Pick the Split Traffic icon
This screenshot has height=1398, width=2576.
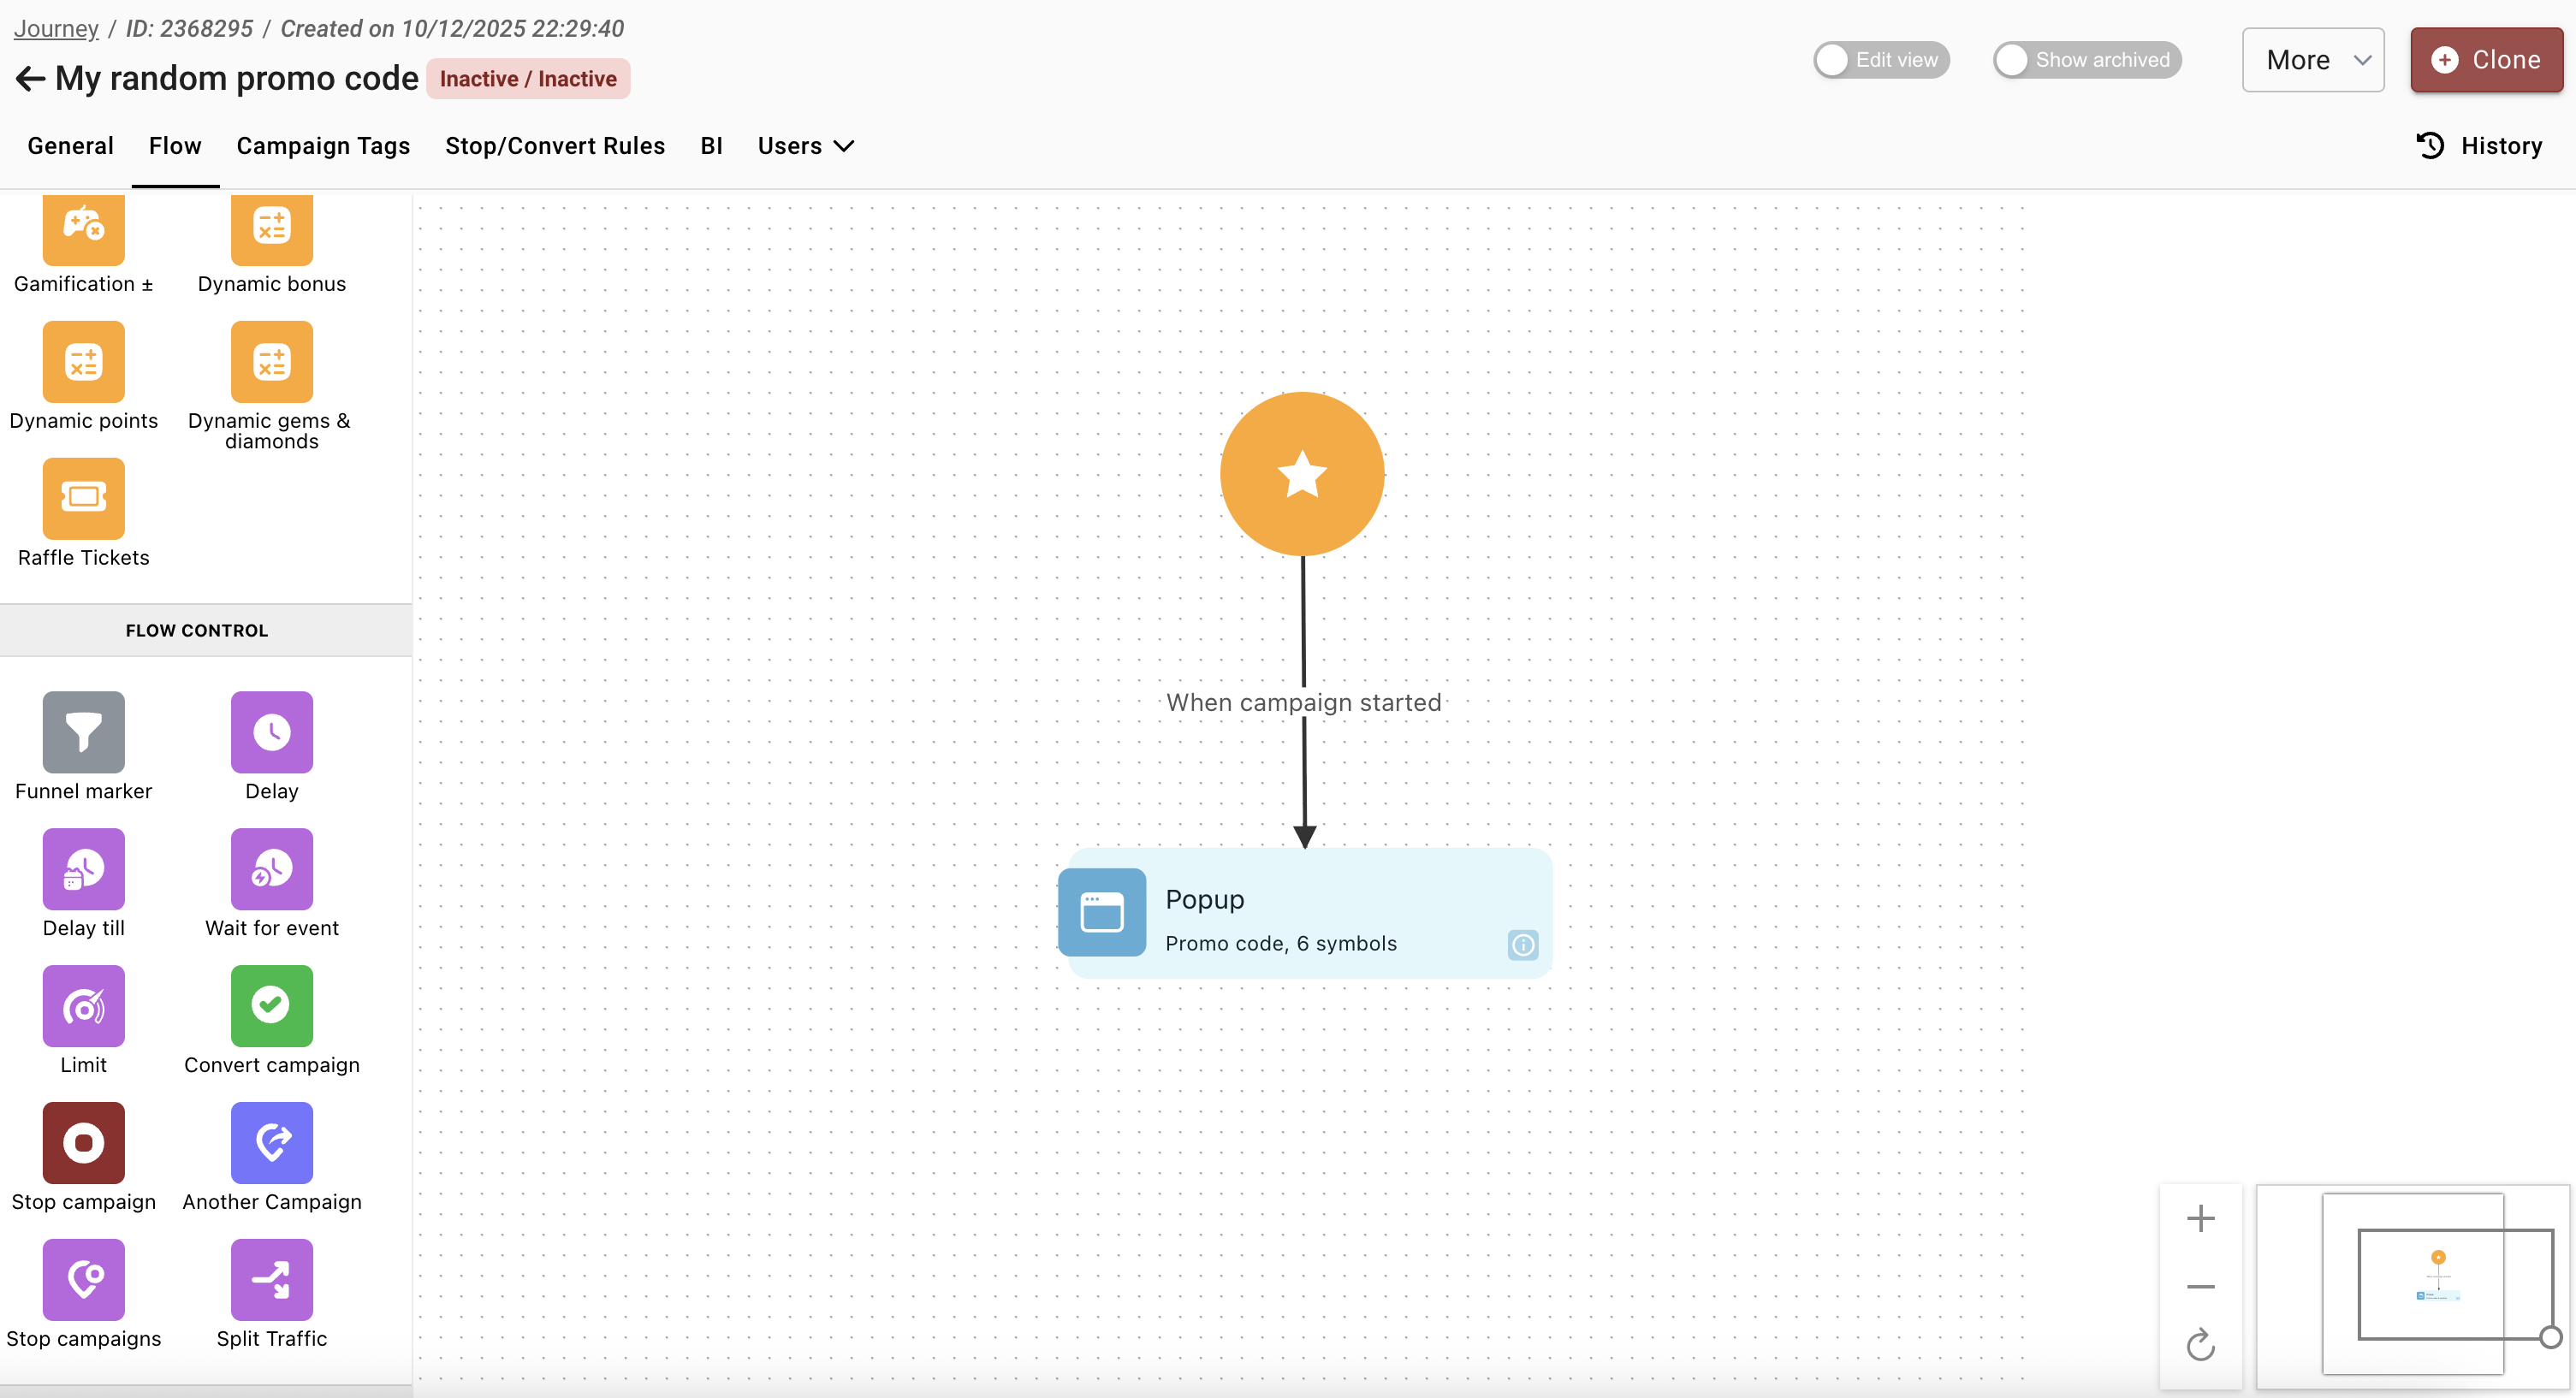click(x=271, y=1279)
